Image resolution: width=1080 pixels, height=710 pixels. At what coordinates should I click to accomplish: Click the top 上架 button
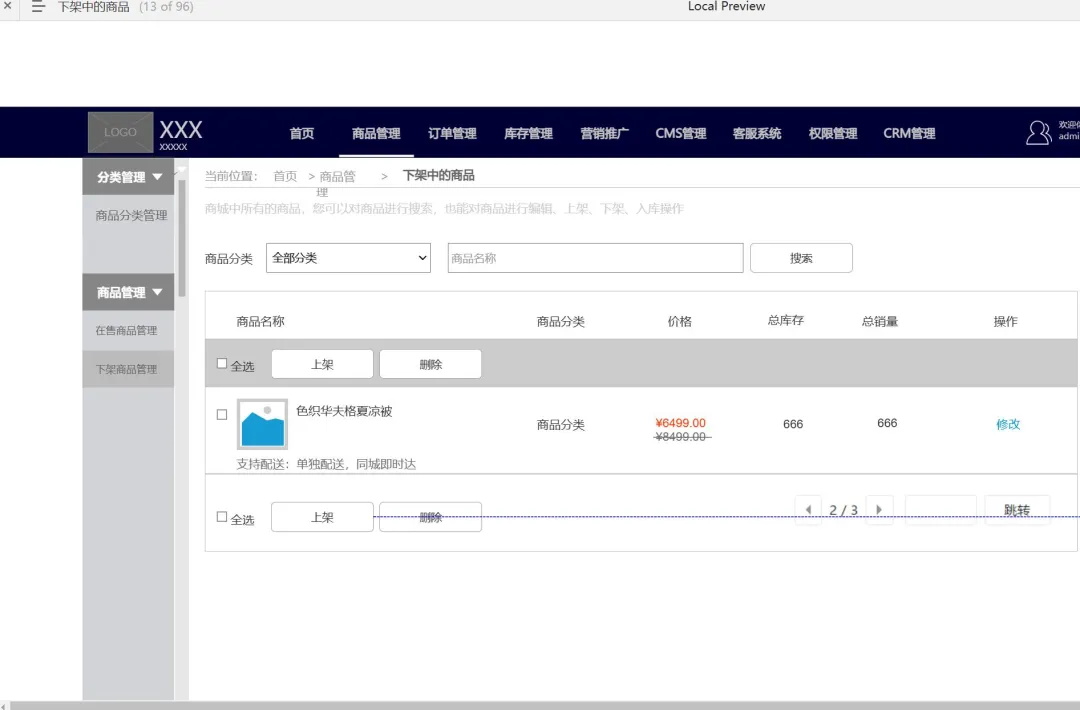(x=322, y=364)
